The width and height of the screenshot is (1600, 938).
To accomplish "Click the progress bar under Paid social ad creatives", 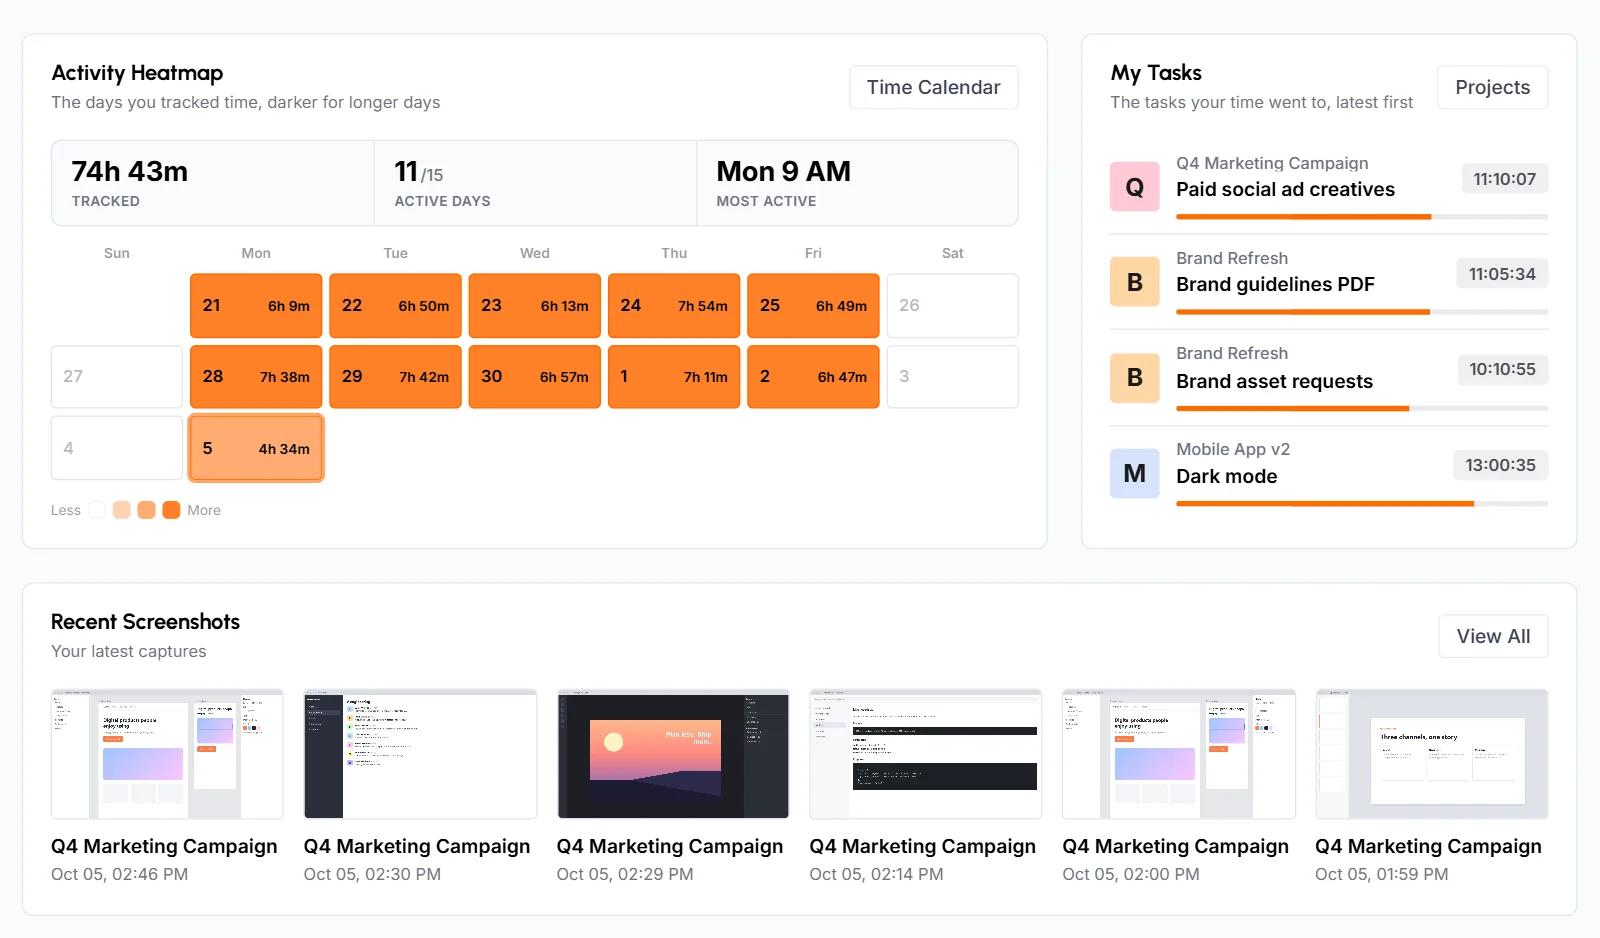I will coord(1362,217).
